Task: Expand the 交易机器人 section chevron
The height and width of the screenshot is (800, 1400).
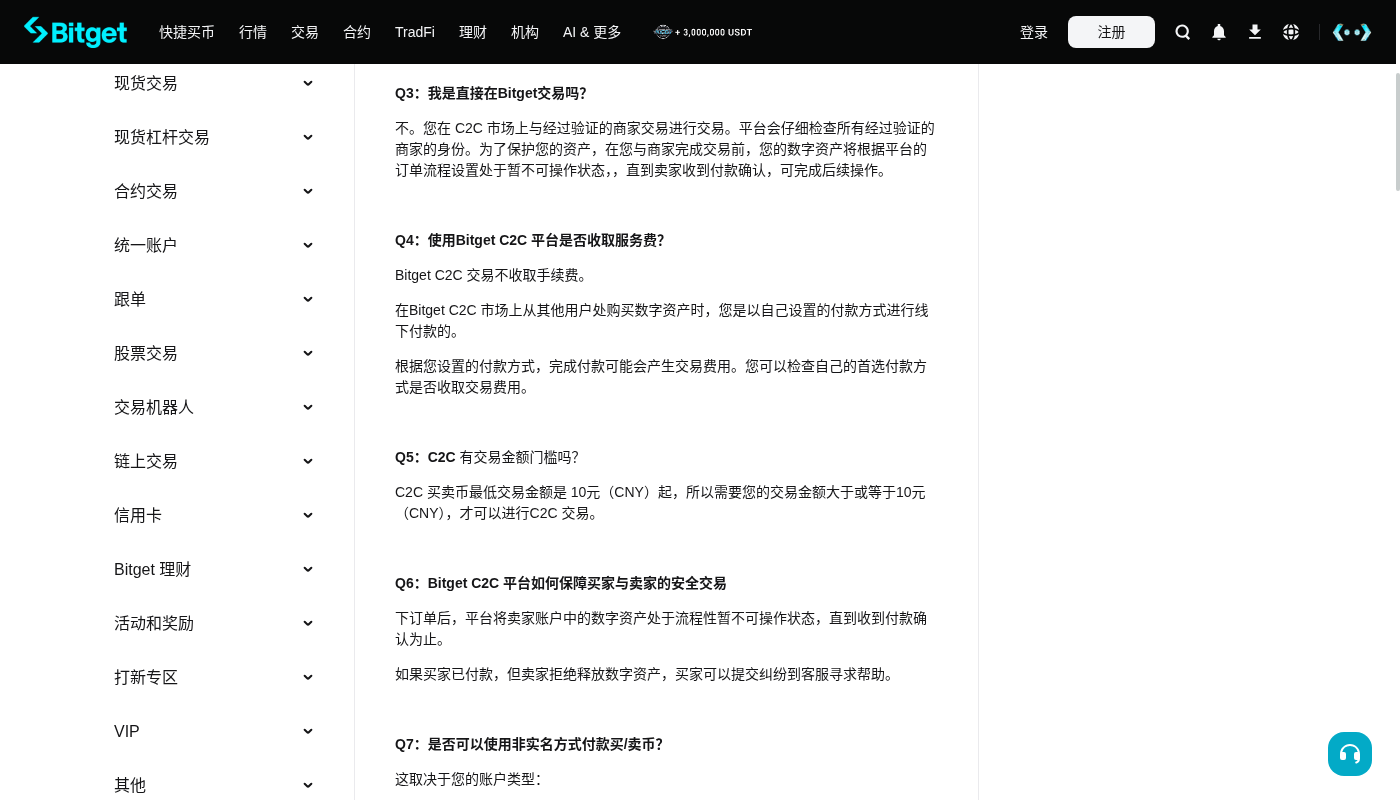Action: 308,407
